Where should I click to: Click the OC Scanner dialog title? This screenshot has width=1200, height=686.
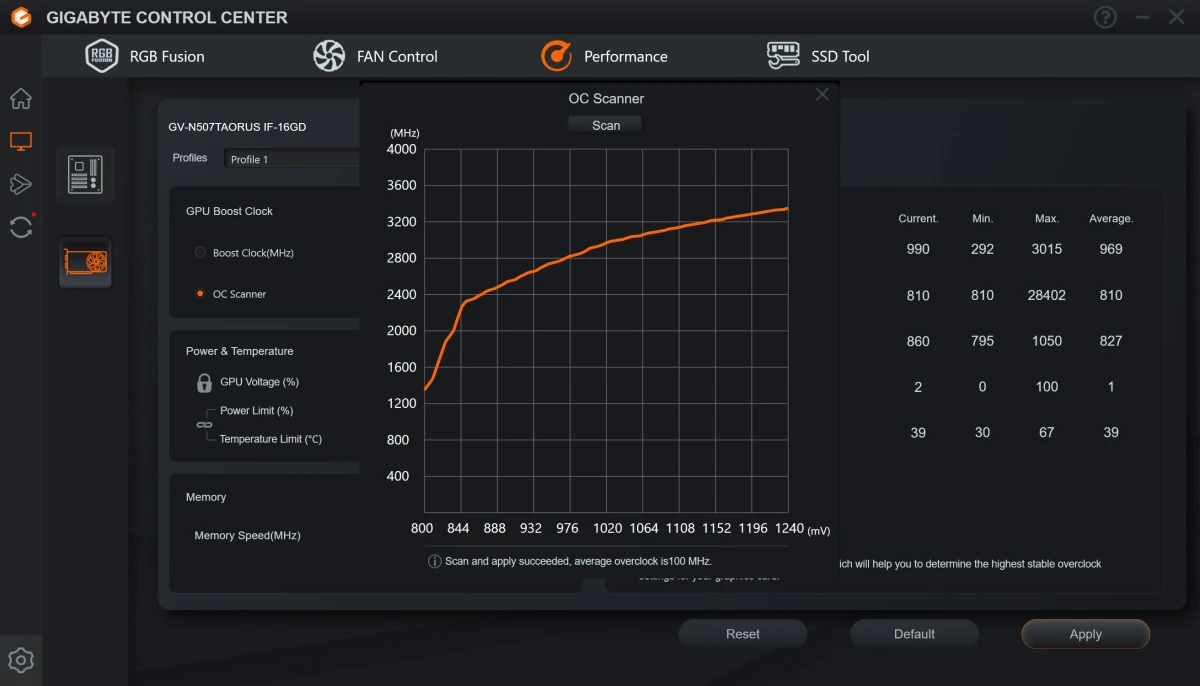pos(606,98)
